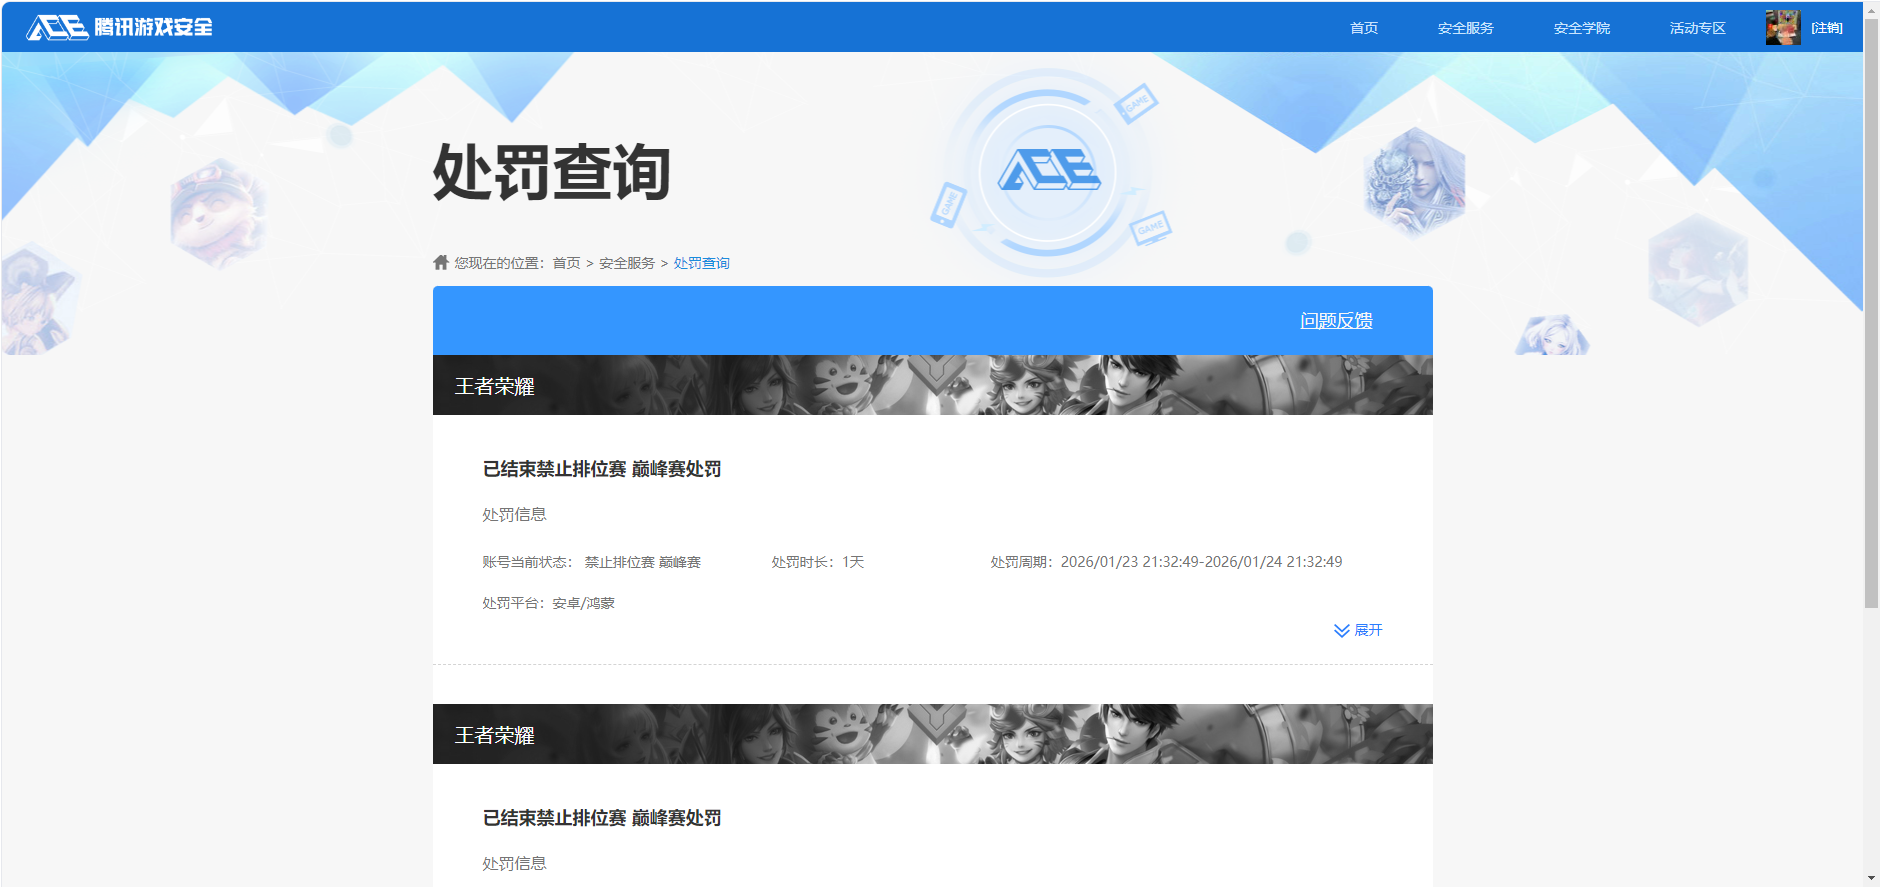
Task: Click 处罚平台：安卓/鸿蒙 text
Action: (x=549, y=603)
